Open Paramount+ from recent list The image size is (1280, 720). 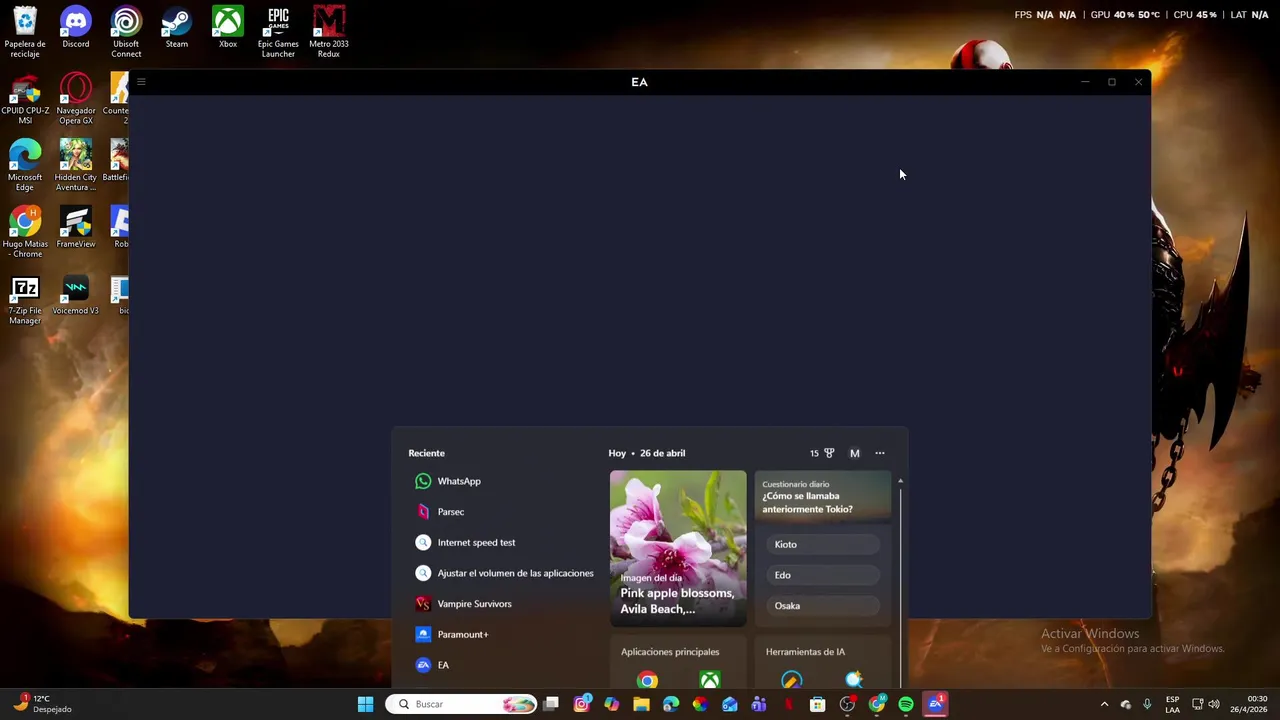(452, 634)
